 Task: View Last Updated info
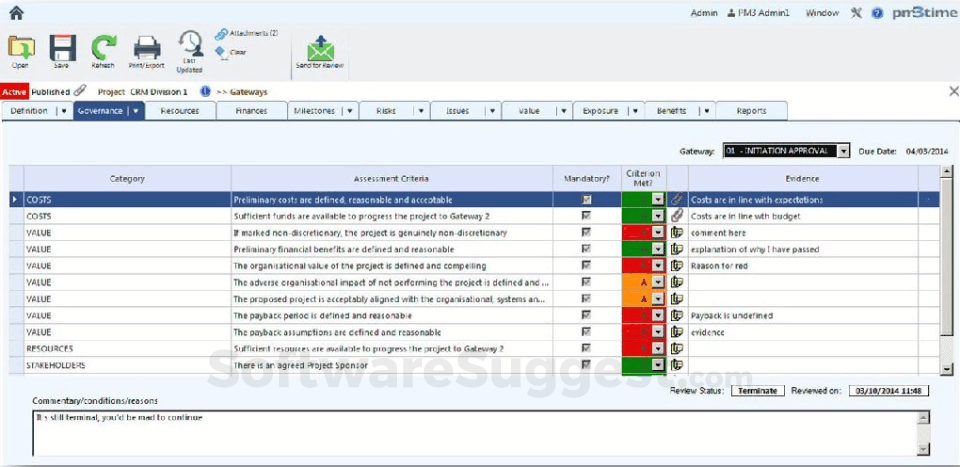pyautogui.click(x=190, y=53)
